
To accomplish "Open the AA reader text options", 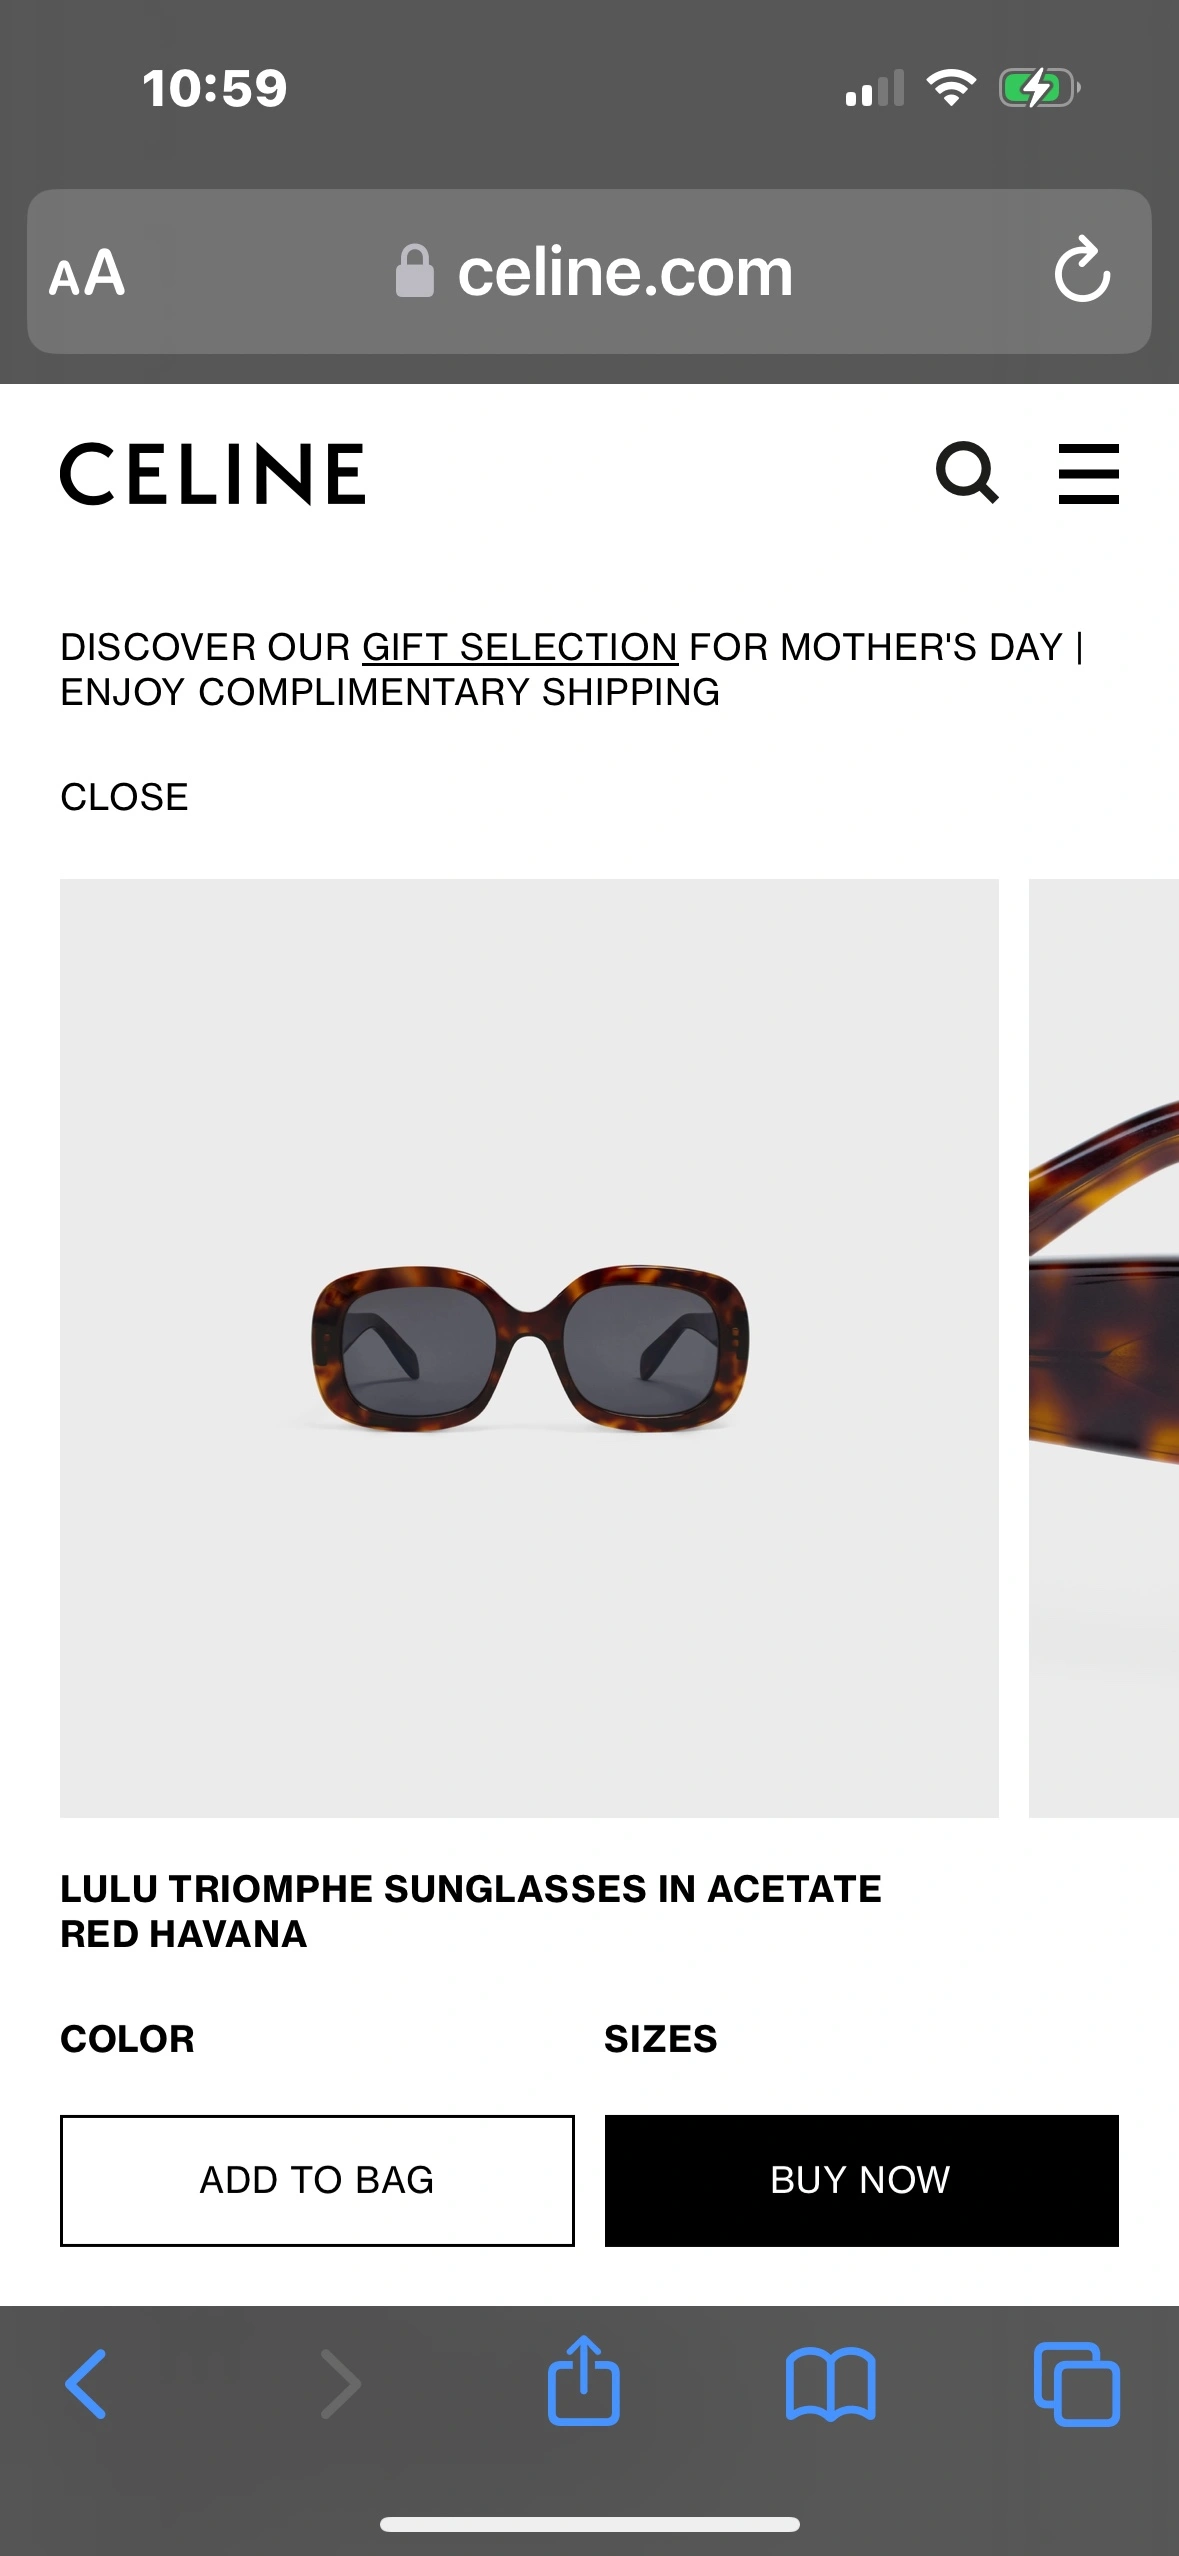I will [87, 273].
